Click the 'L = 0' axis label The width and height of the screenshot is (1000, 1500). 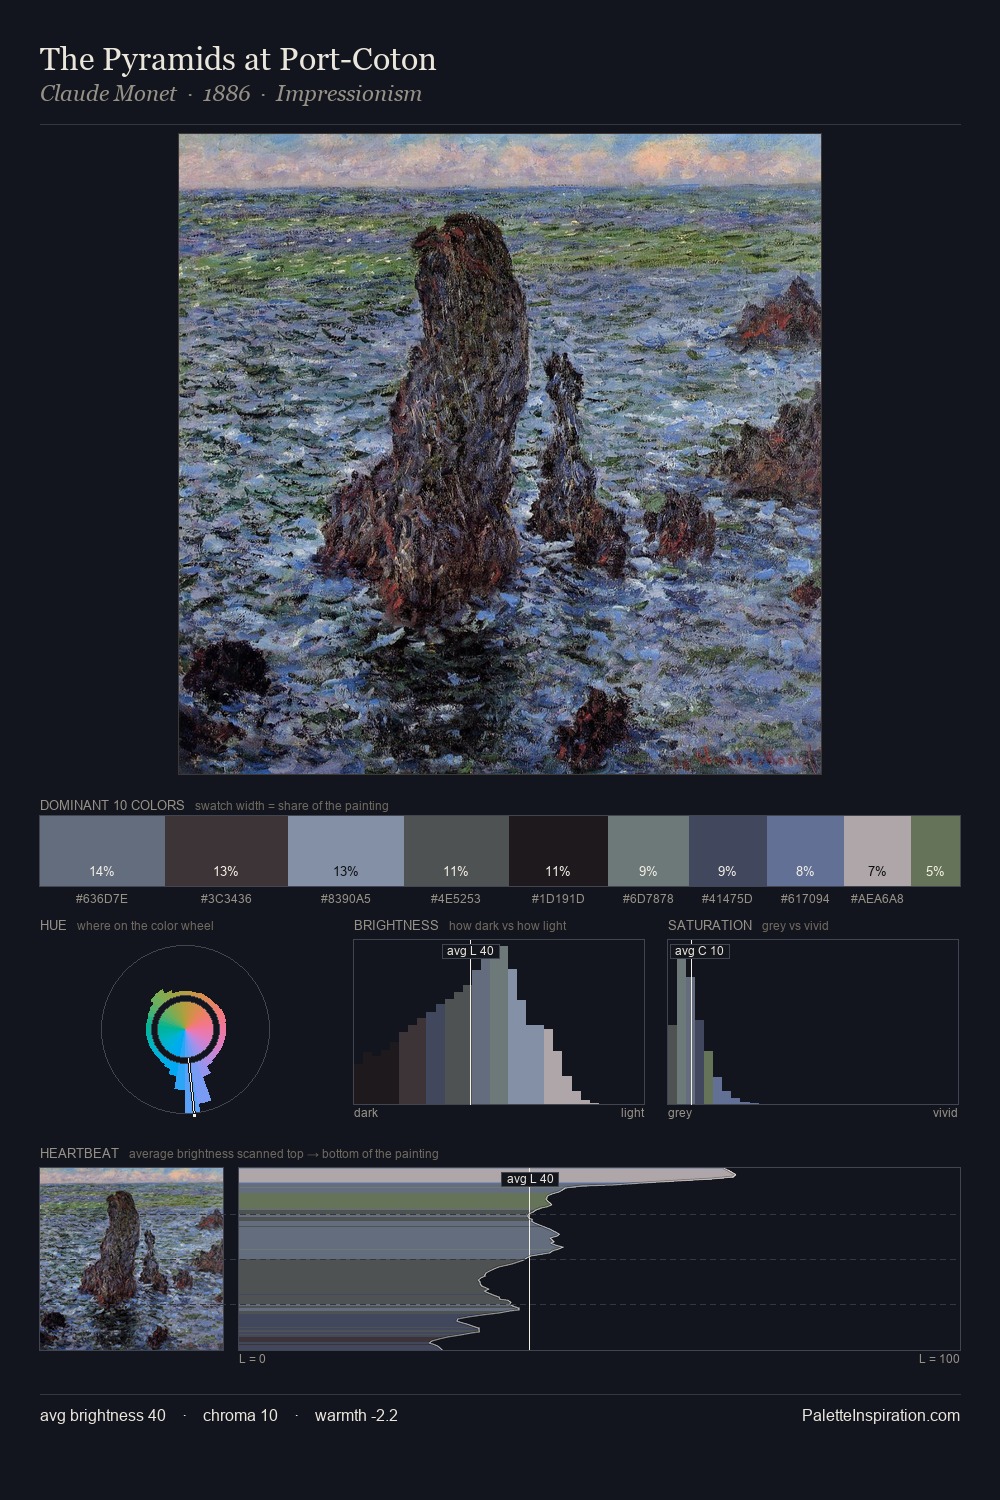point(252,1359)
